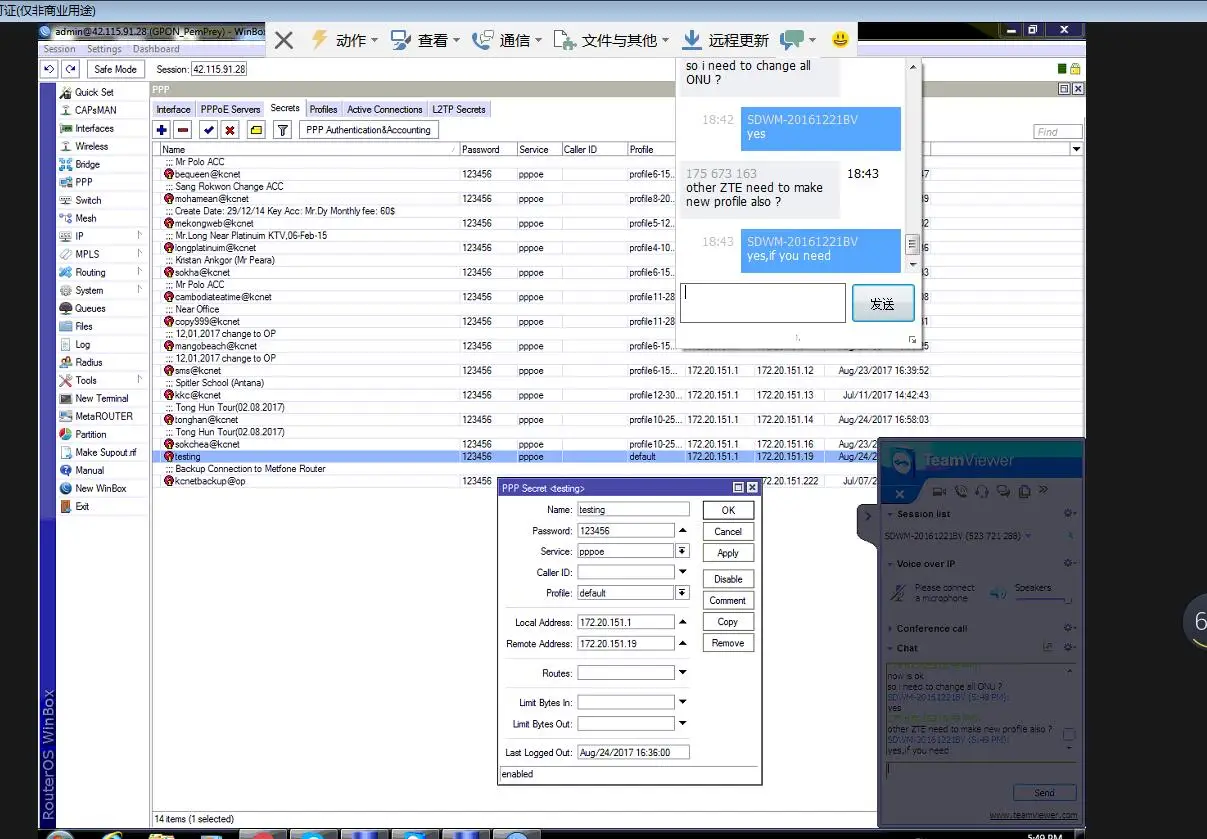Screen dimensions: 1207x839
Task: Disable the testing secret via red X icon
Action: 230,129
